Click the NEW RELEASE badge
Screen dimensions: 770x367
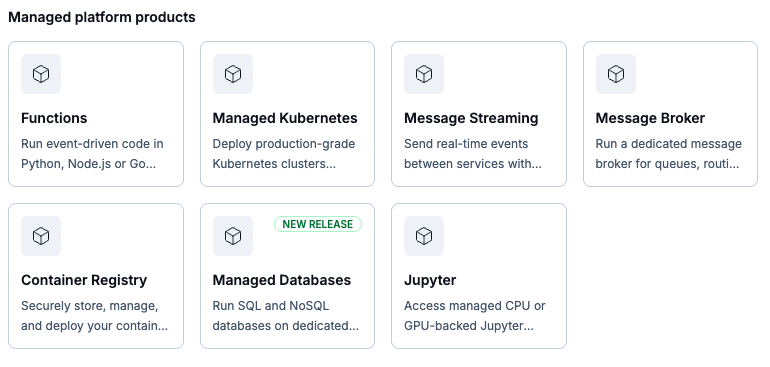pos(318,224)
